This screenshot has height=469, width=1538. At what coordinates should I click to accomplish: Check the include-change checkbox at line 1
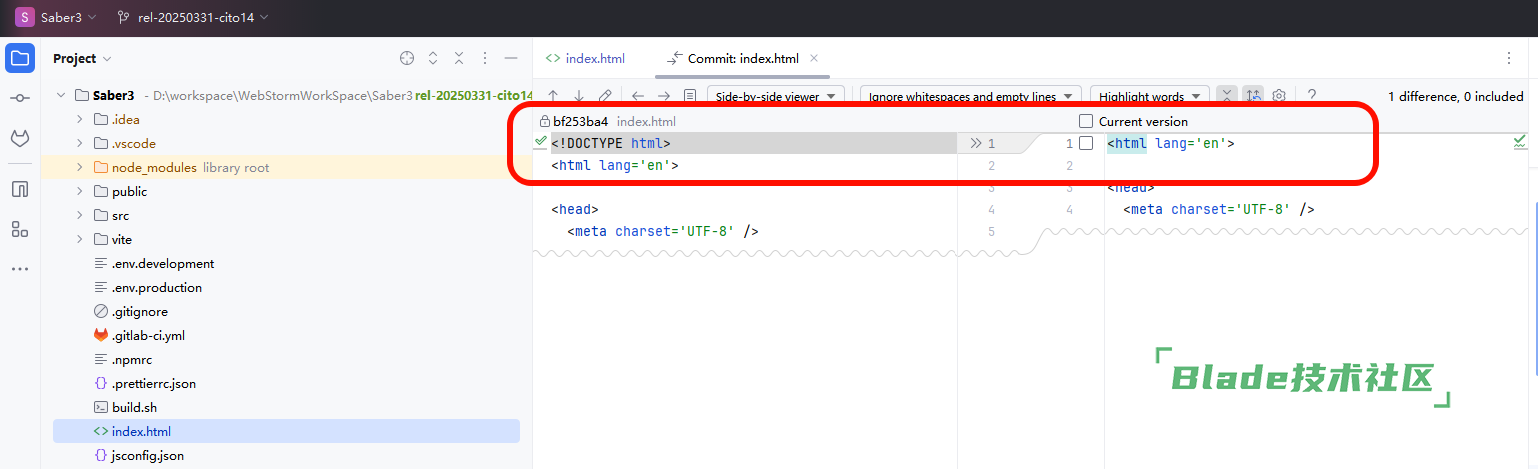pos(1086,143)
